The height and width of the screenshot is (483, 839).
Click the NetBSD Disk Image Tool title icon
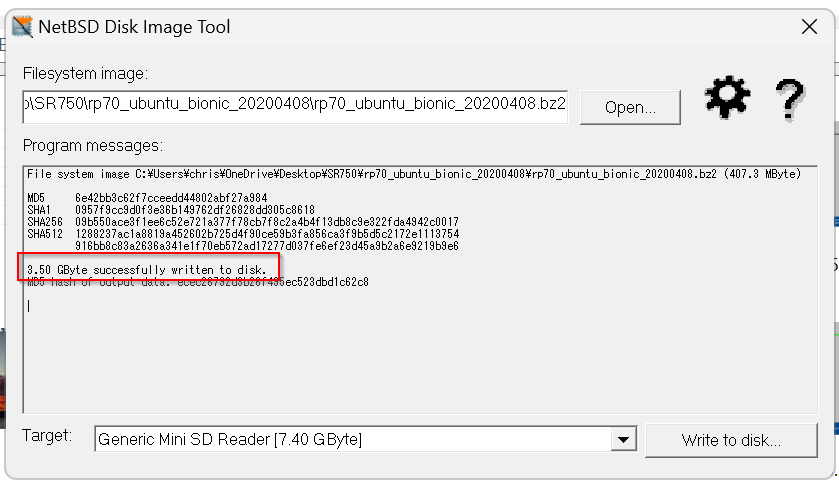pos(22,27)
